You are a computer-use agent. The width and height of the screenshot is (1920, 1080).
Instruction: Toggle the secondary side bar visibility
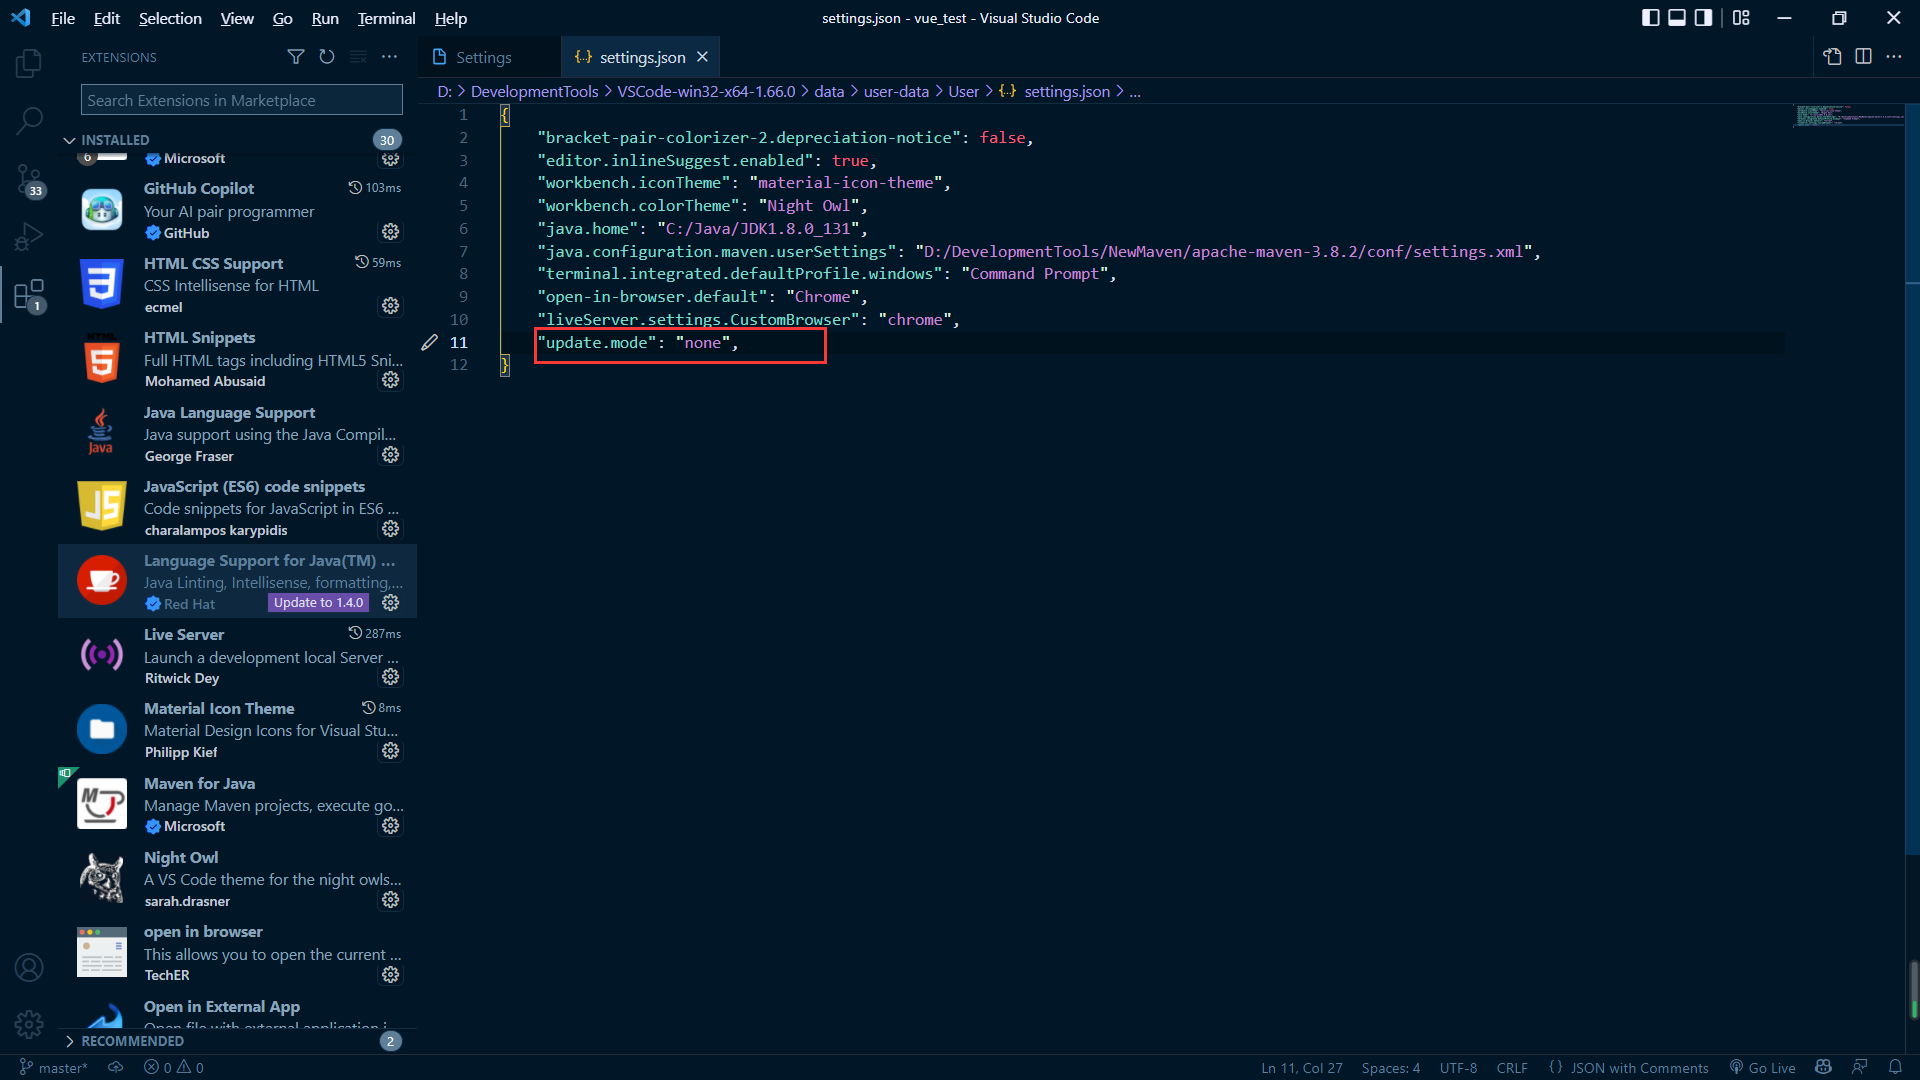(1703, 18)
